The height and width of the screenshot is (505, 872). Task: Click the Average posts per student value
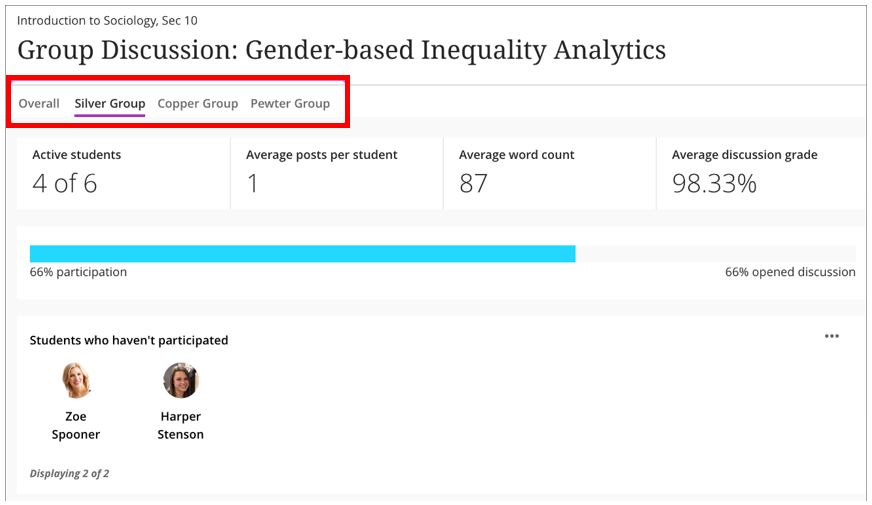[252, 183]
